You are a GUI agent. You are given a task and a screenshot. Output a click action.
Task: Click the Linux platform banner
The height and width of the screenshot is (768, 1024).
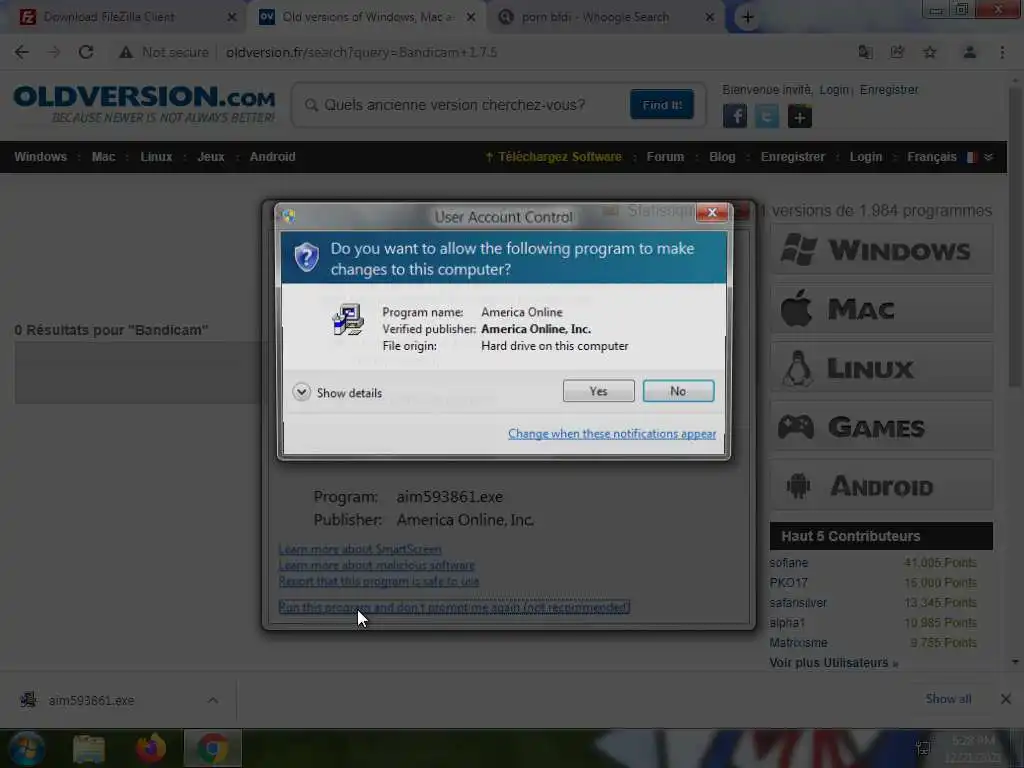(x=881, y=368)
